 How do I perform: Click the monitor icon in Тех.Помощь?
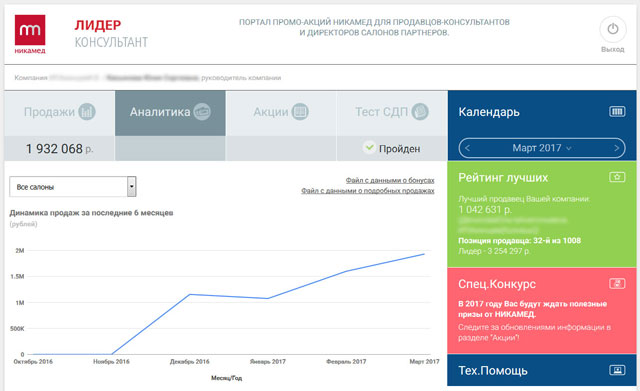click(x=617, y=370)
